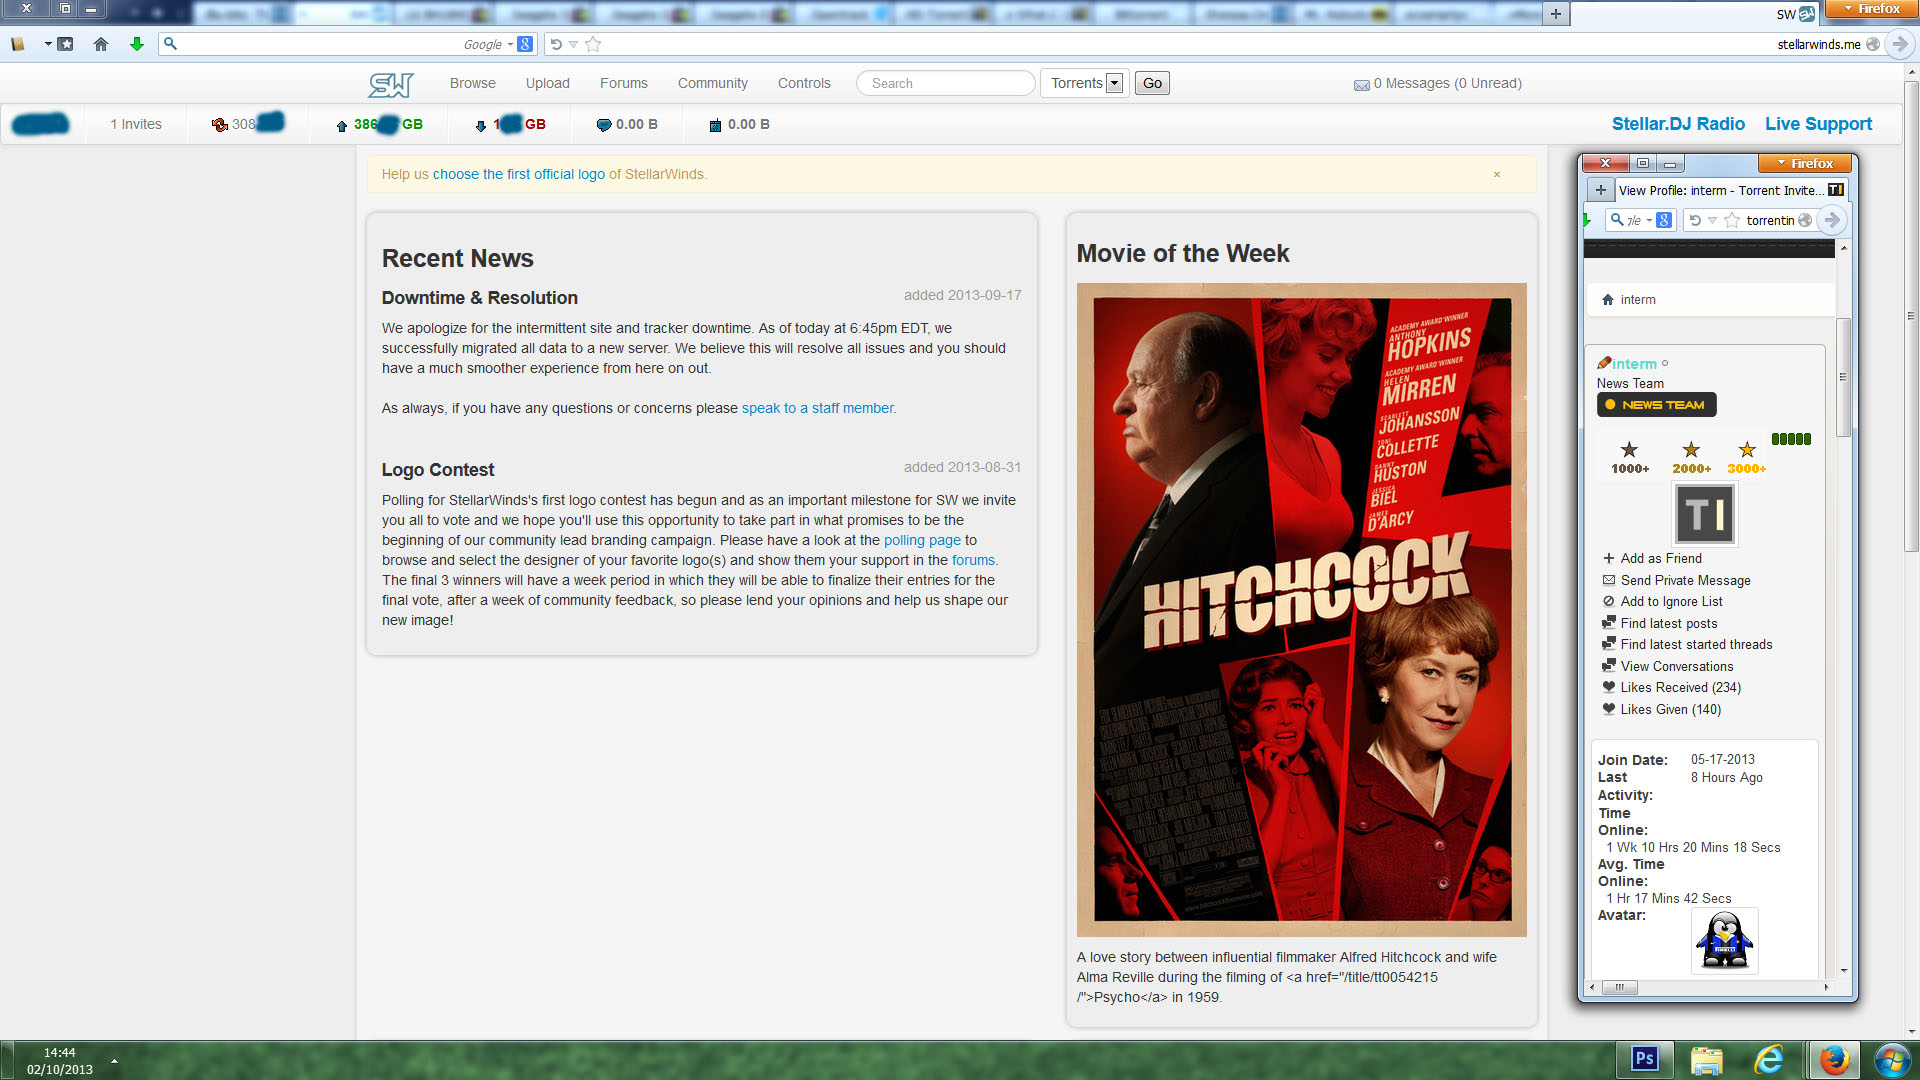This screenshot has height=1080, width=1920.
Task: Click the calendar-style icon next to the second 0.00 B
Action: (x=715, y=125)
